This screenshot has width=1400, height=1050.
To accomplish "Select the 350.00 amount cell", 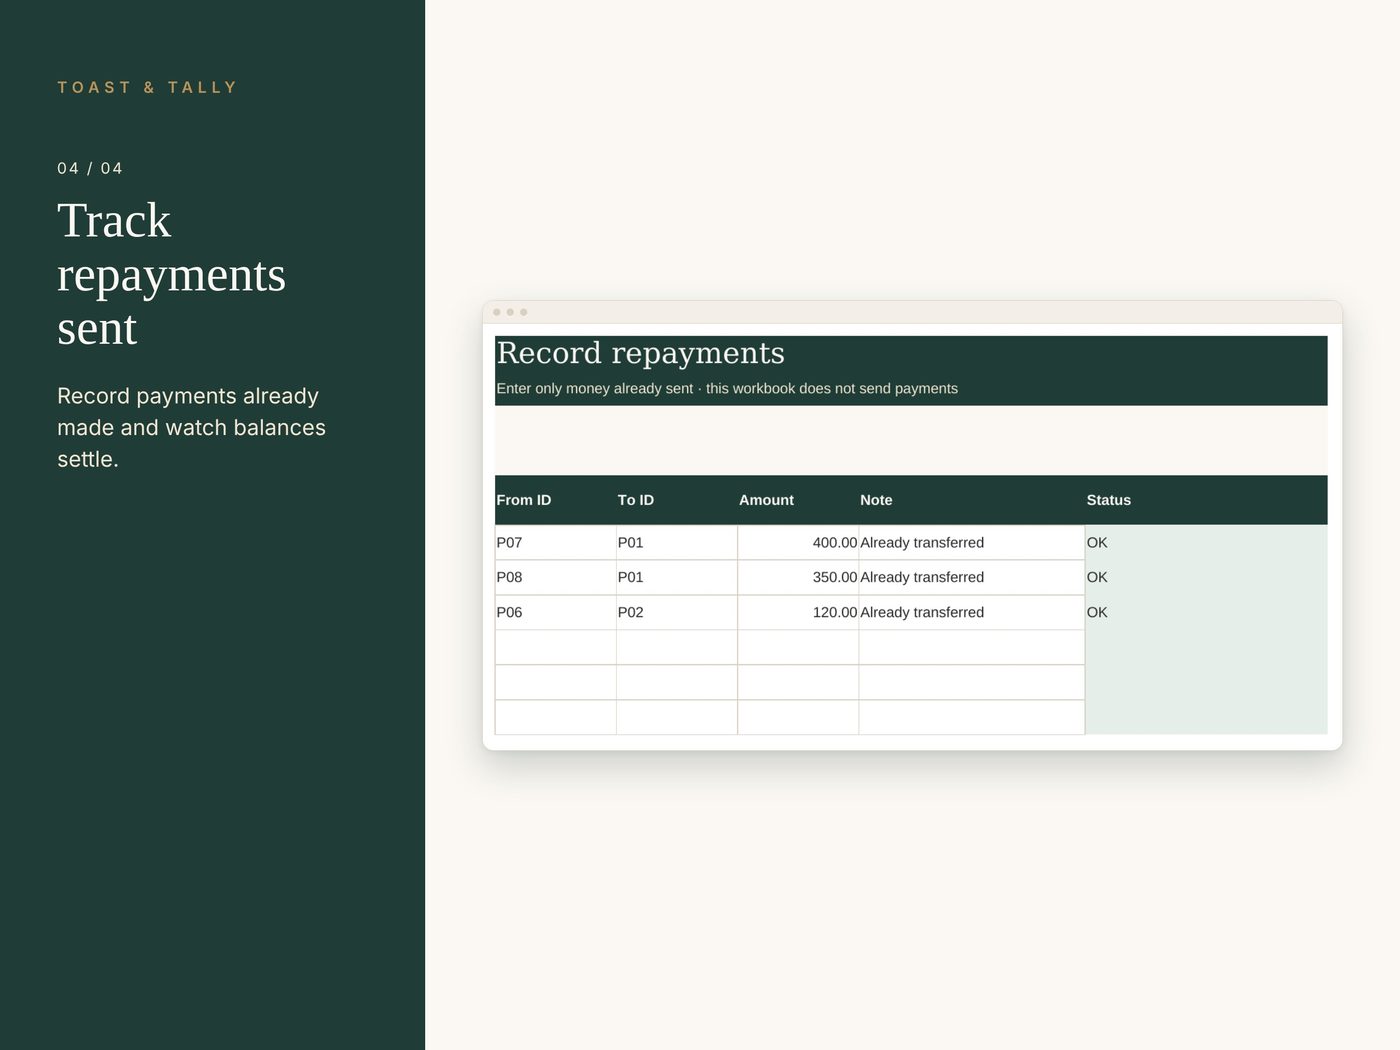I will point(798,578).
